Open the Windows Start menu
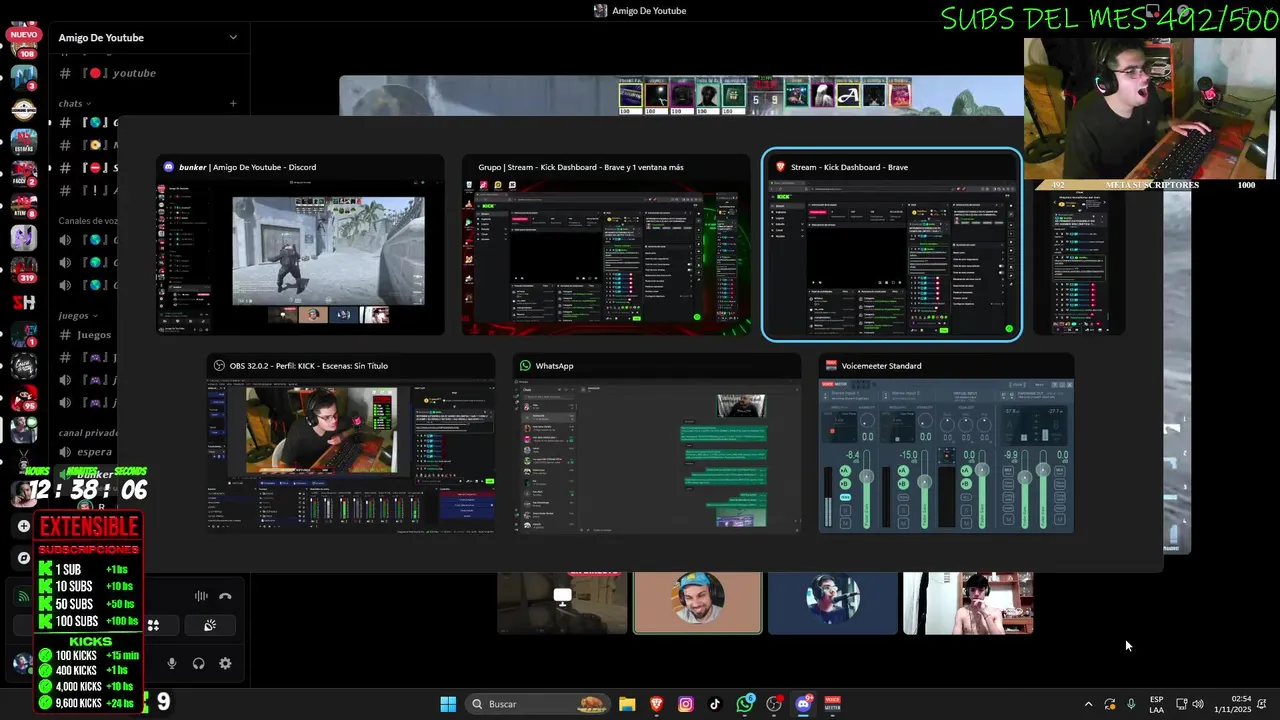The image size is (1280, 720). [448, 704]
